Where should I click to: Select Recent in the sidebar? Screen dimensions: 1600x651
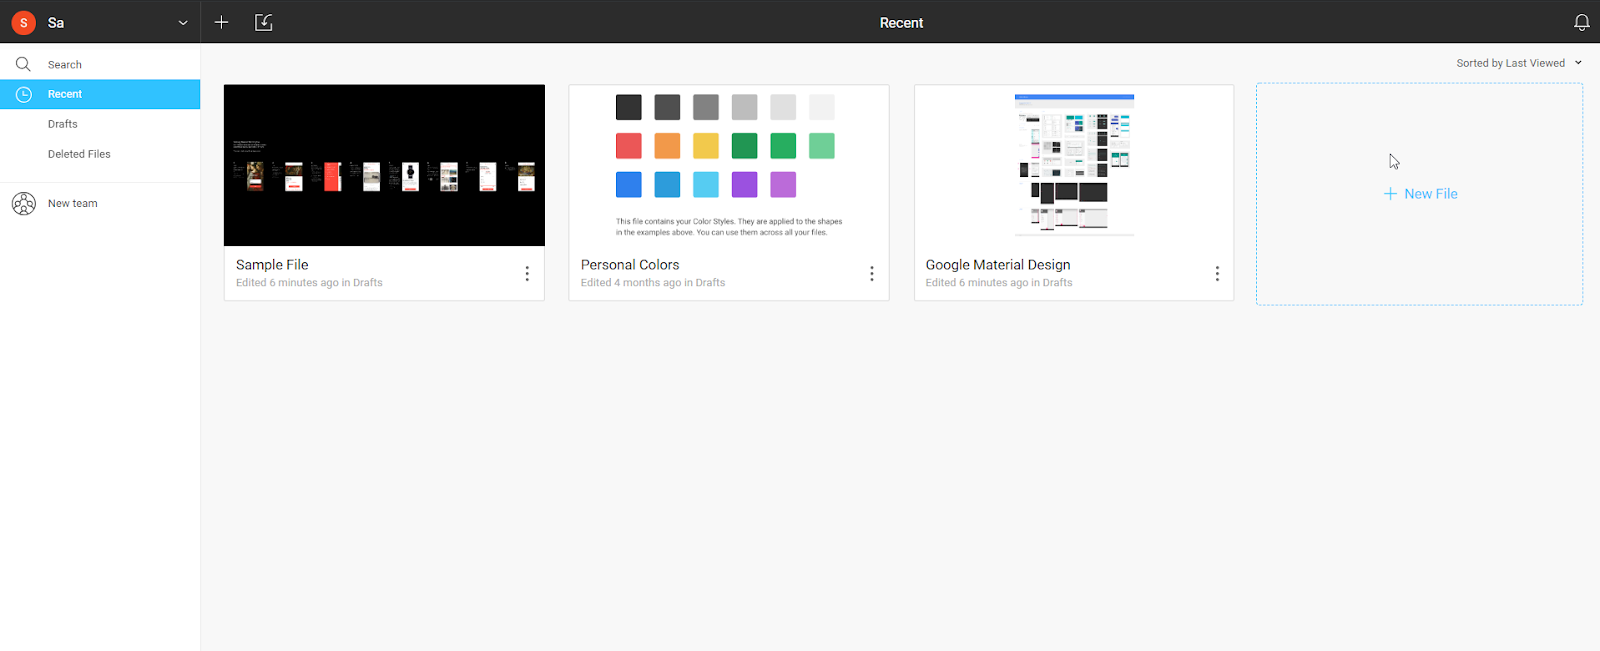65,94
